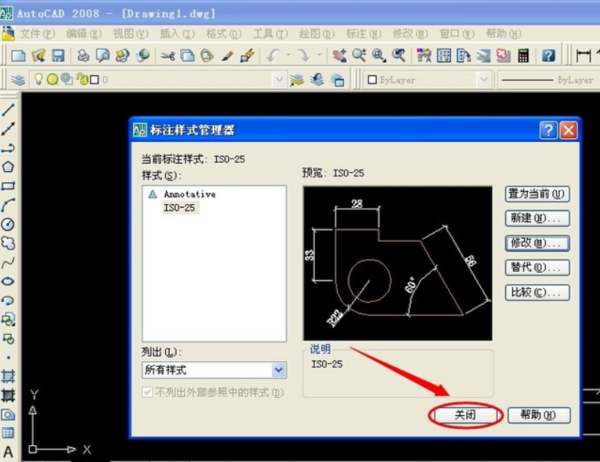The height and width of the screenshot is (462, 600).
Task: Click the Undo arrow icon
Action: [x=273, y=56]
